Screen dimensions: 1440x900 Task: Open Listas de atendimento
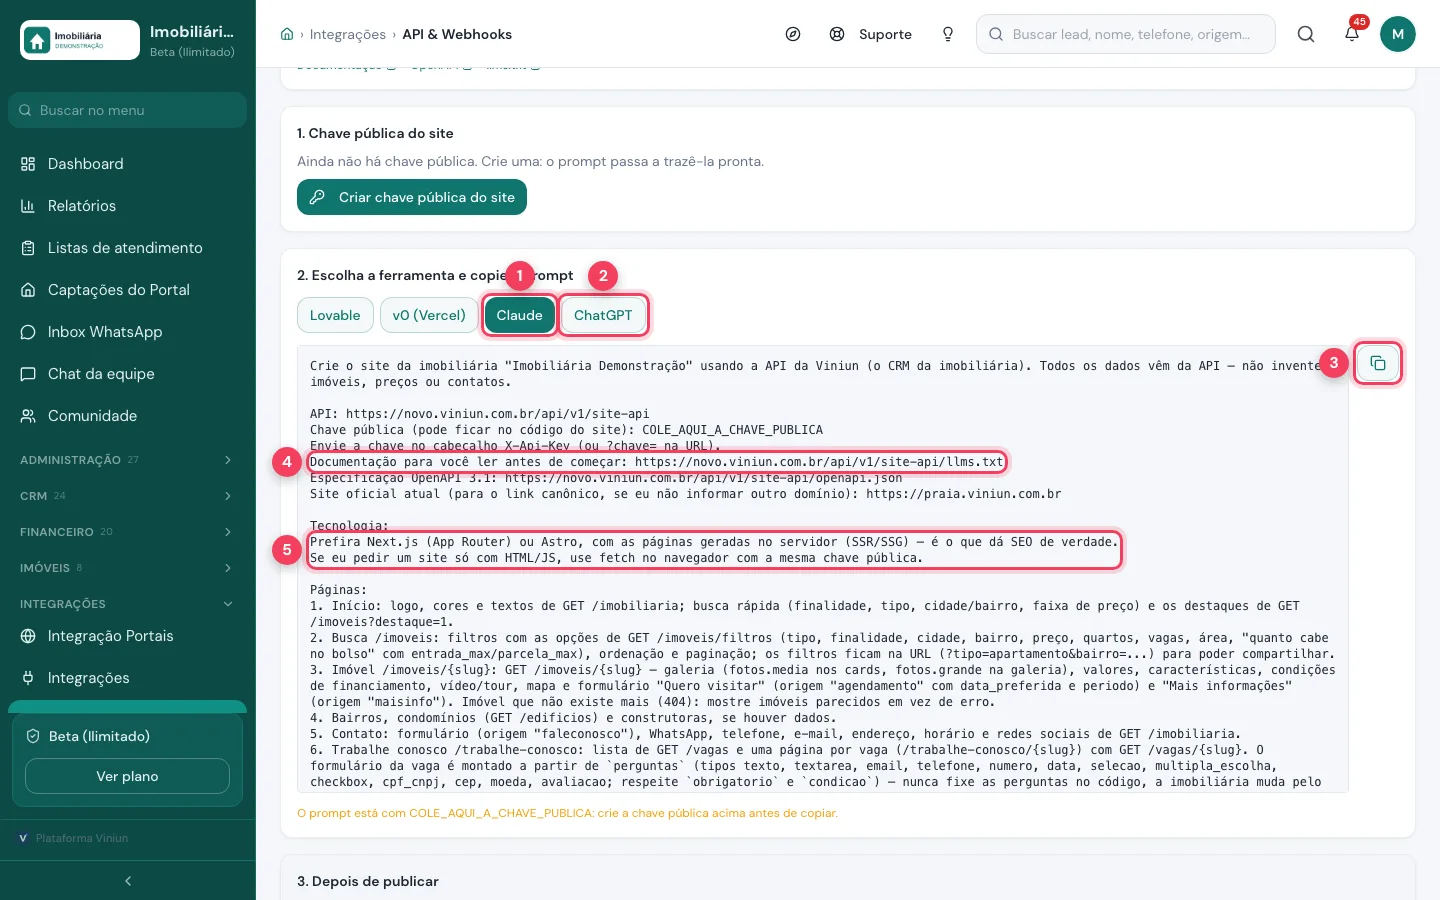coord(128,248)
